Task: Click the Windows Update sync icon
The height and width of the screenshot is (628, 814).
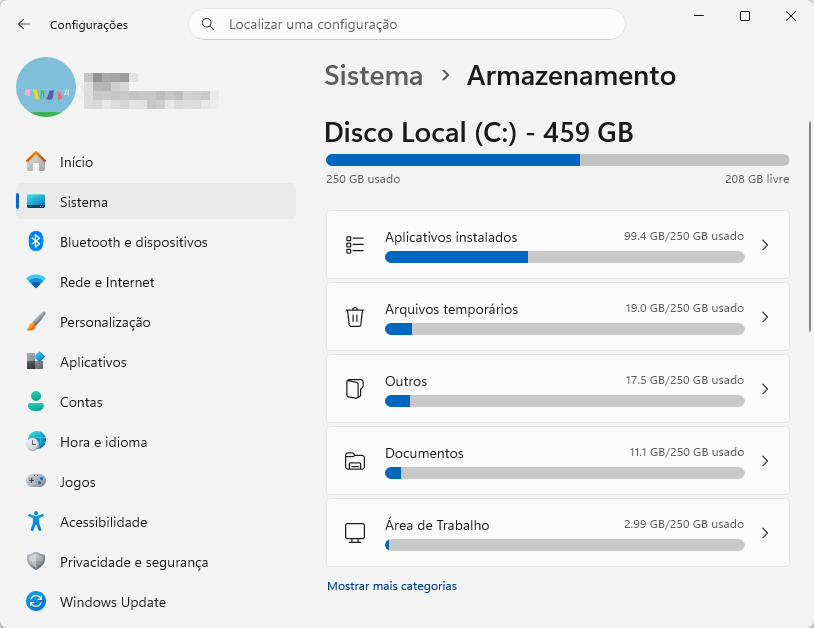Action: pyautogui.click(x=36, y=602)
